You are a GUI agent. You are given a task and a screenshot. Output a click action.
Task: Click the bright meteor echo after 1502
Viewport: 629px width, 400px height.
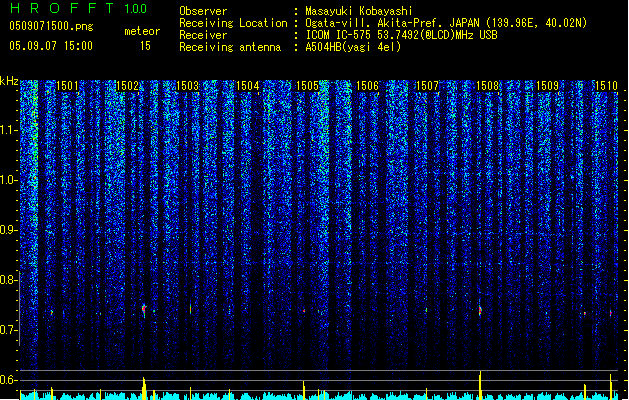[144, 309]
